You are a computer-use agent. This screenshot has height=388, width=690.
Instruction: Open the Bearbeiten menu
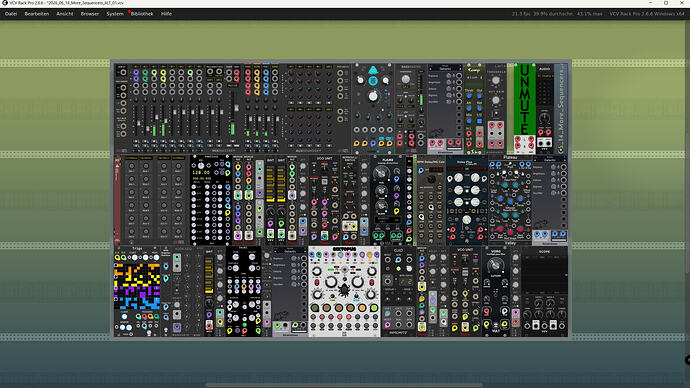37,14
